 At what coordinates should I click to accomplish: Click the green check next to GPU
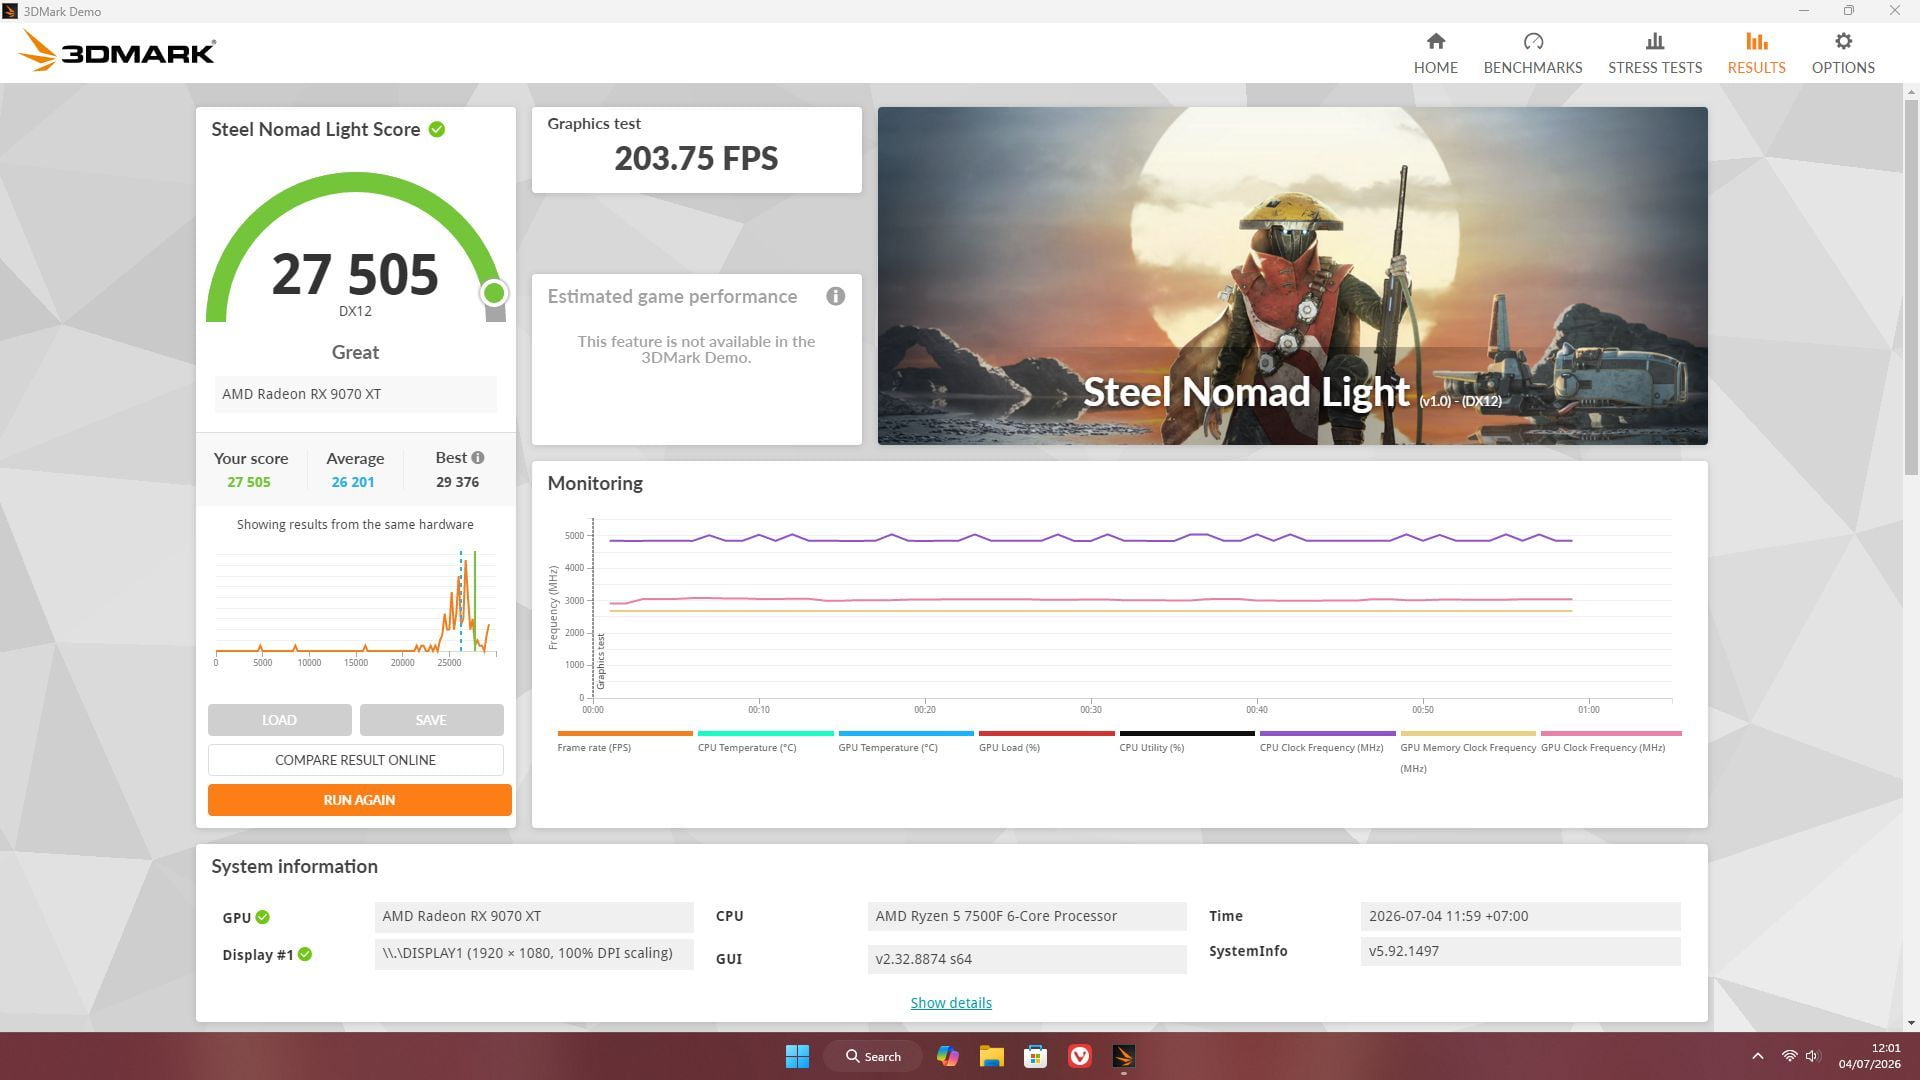click(262, 917)
